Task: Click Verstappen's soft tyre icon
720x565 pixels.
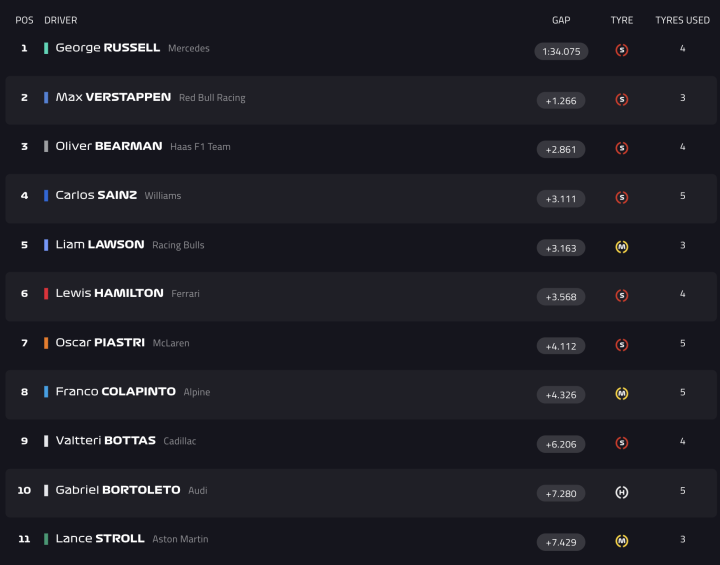Action: 621,99
